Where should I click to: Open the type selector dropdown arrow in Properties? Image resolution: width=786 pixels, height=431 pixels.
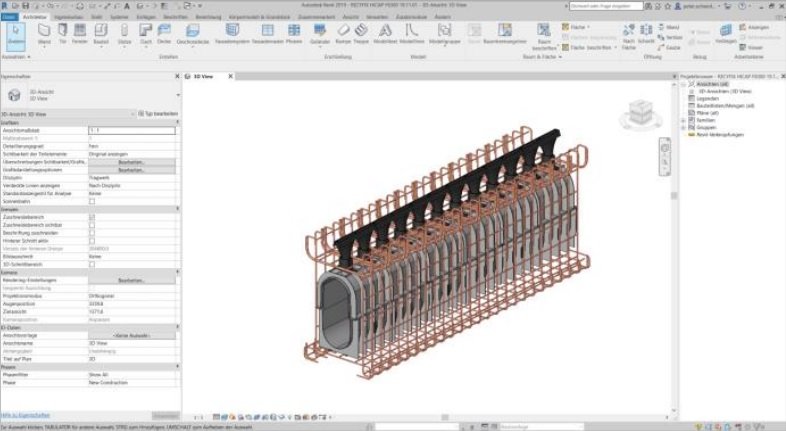[x=178, y=95]
